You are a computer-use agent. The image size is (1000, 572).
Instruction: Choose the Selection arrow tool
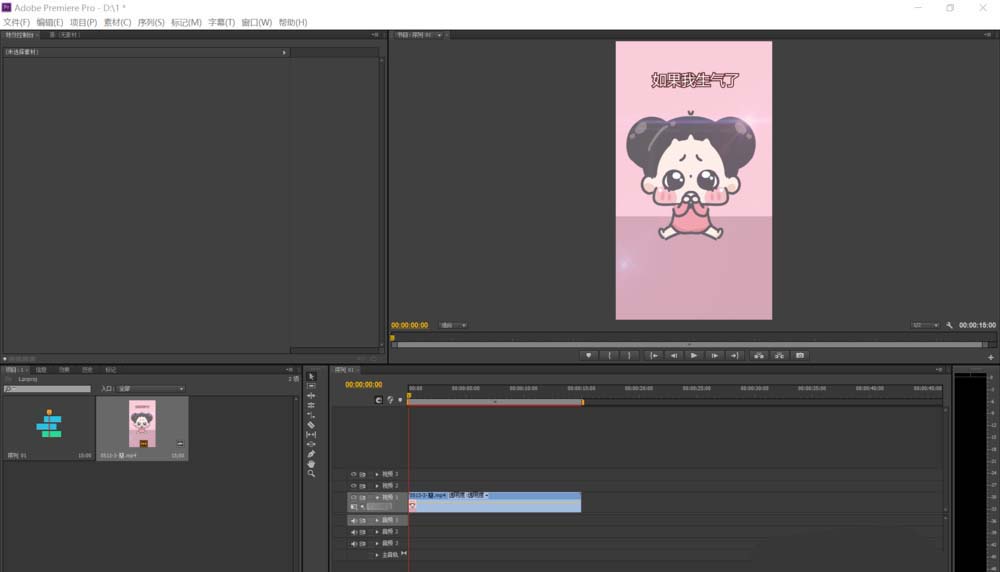tap(311, 376)
